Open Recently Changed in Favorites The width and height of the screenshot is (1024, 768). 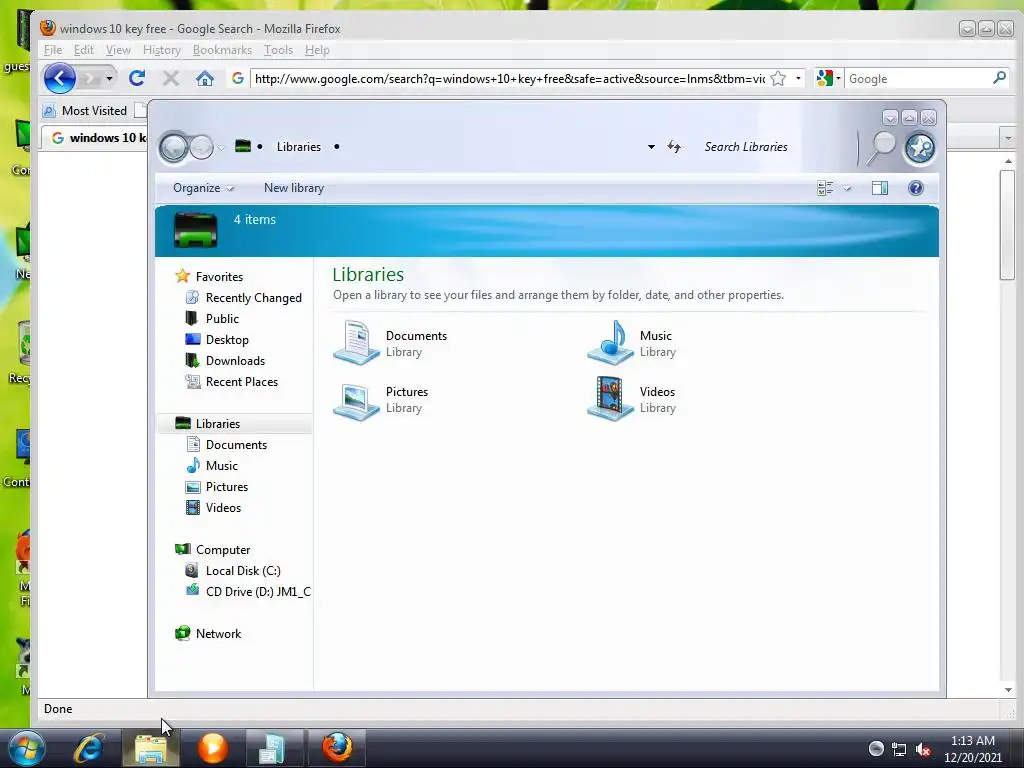[253, 298]
